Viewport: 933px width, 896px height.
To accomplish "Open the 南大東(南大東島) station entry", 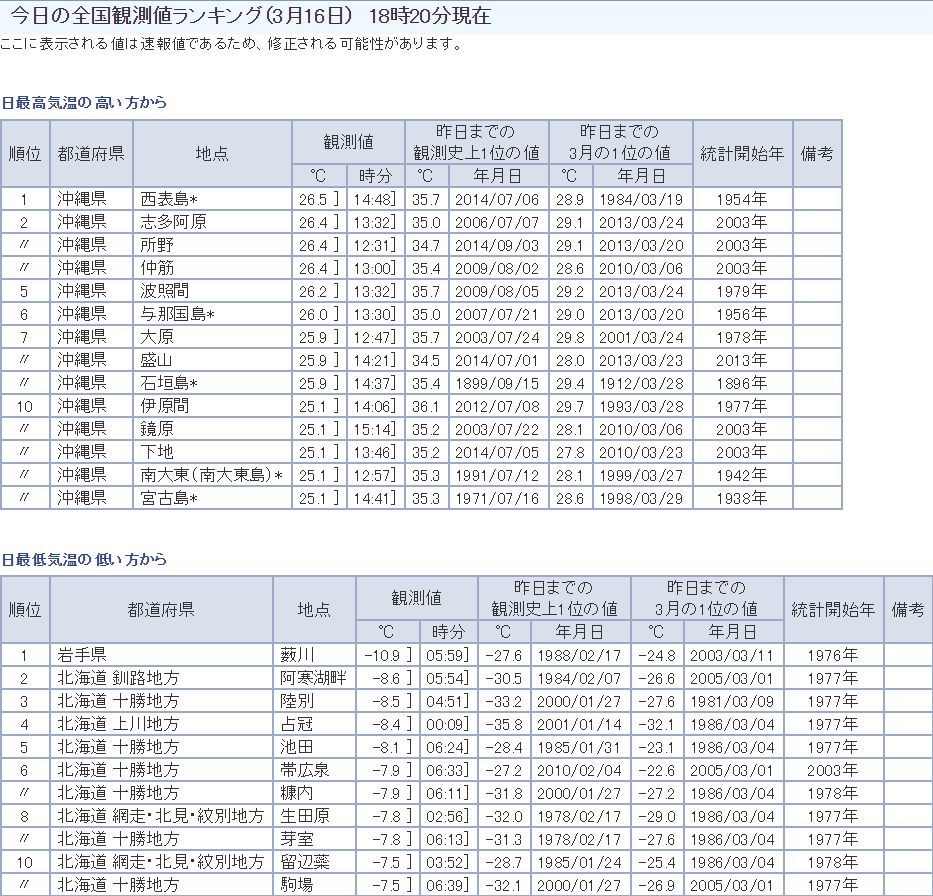I will pos(211,475).
